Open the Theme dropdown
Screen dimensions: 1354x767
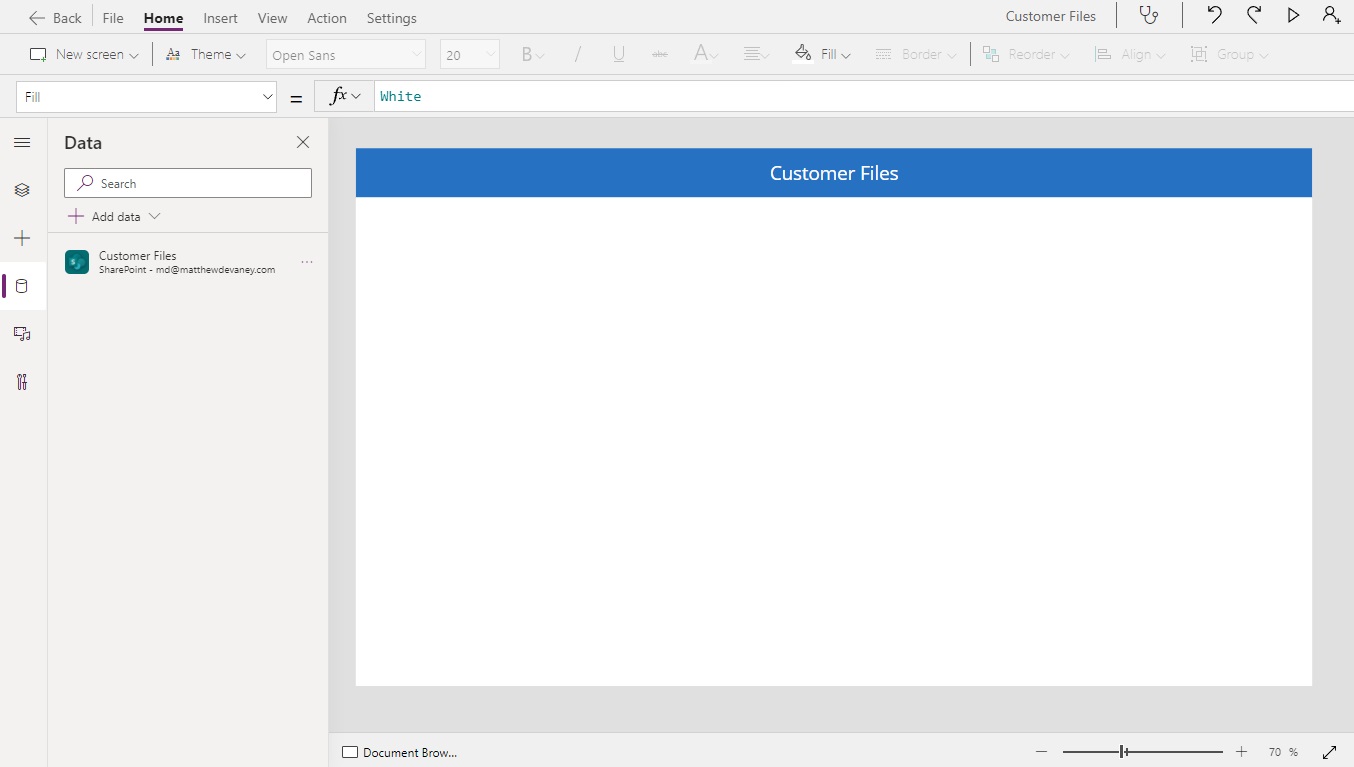(206, 54)
